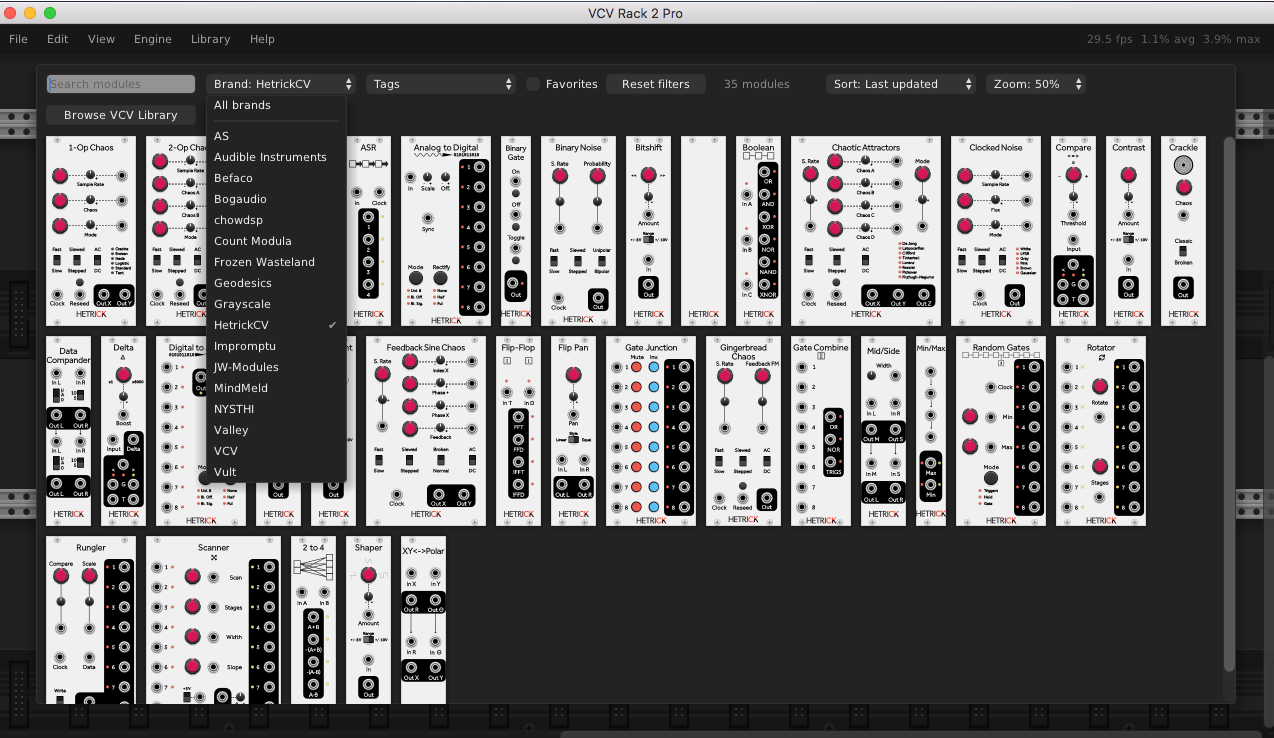Open the Library menu

210,39
